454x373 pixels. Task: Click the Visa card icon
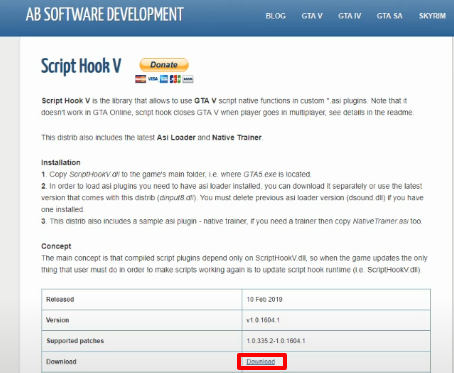(x=153, y=79)
